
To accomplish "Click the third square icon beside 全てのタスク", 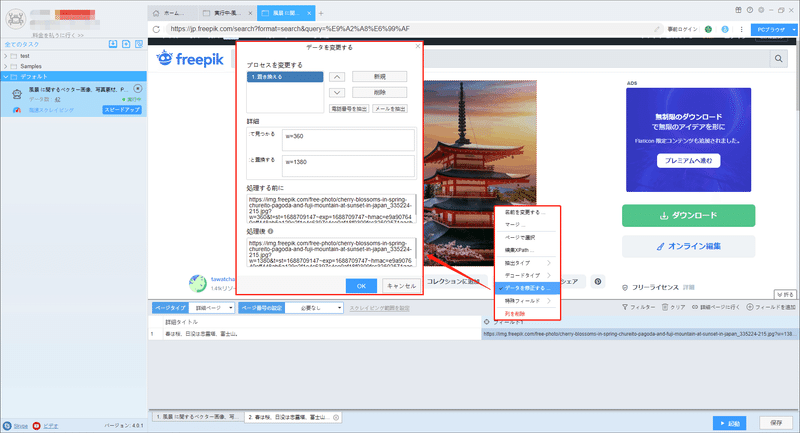I will [139, 44].
